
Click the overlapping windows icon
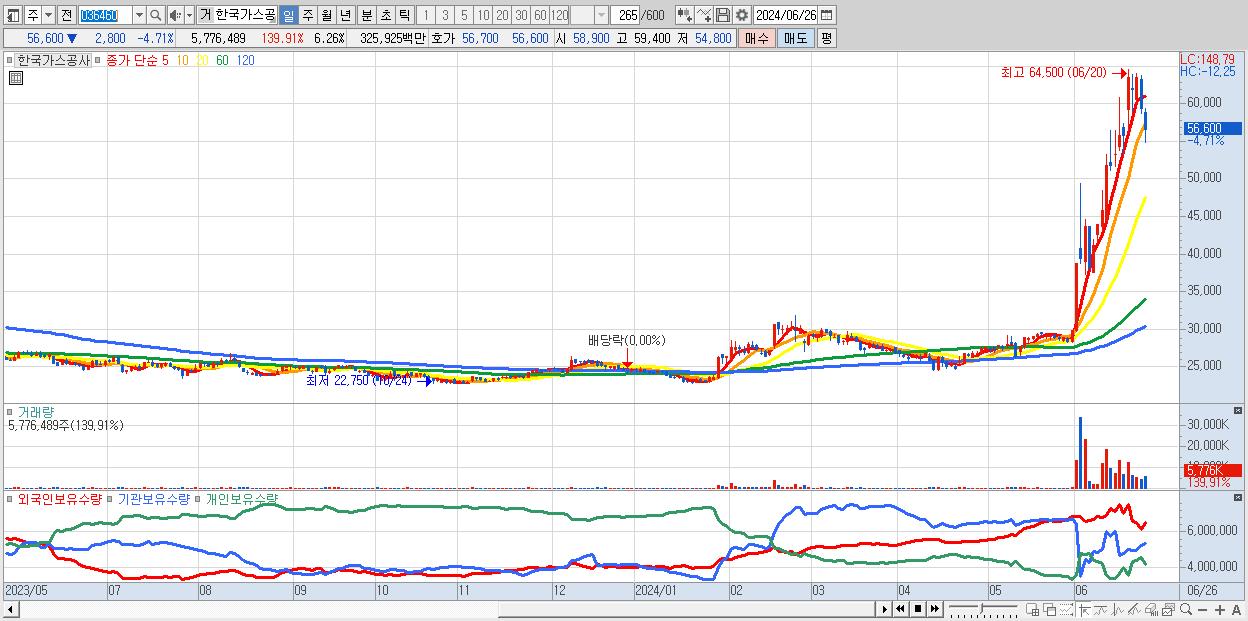pyautogui.click(x=1050, y=609)
